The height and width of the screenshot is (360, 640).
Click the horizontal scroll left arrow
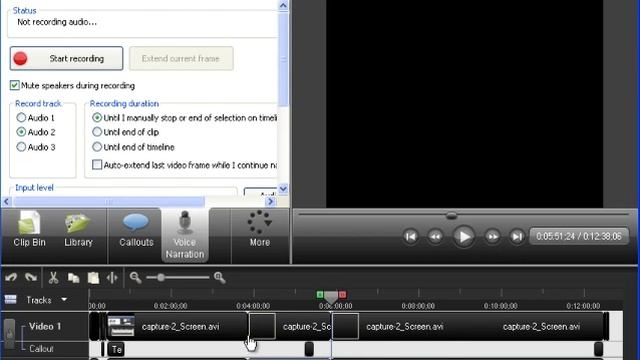coord(6,202)
